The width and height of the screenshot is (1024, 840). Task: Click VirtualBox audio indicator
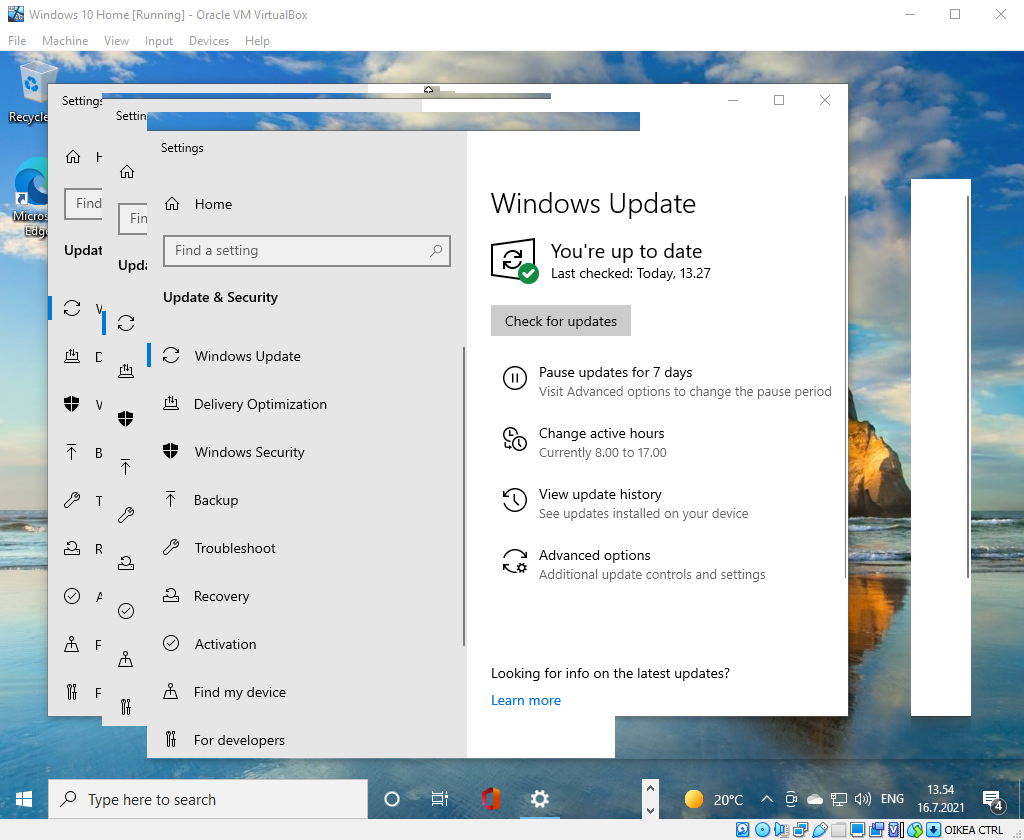[781, 830]
